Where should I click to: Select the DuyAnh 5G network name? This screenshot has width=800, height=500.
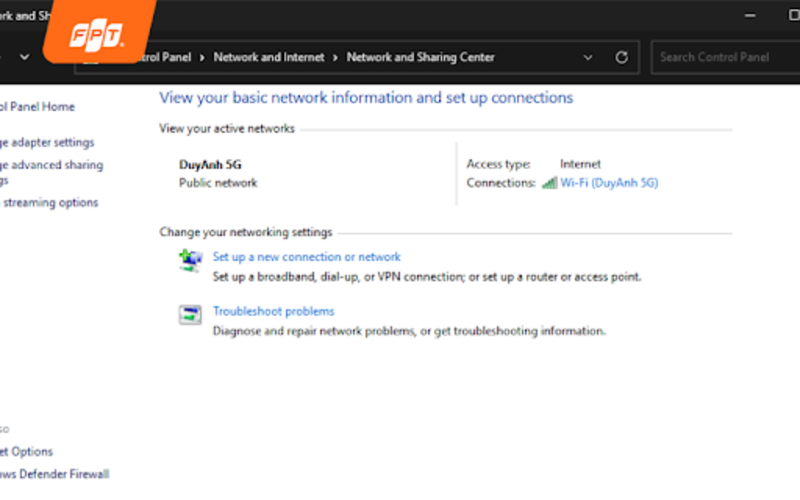click(210, 164)
